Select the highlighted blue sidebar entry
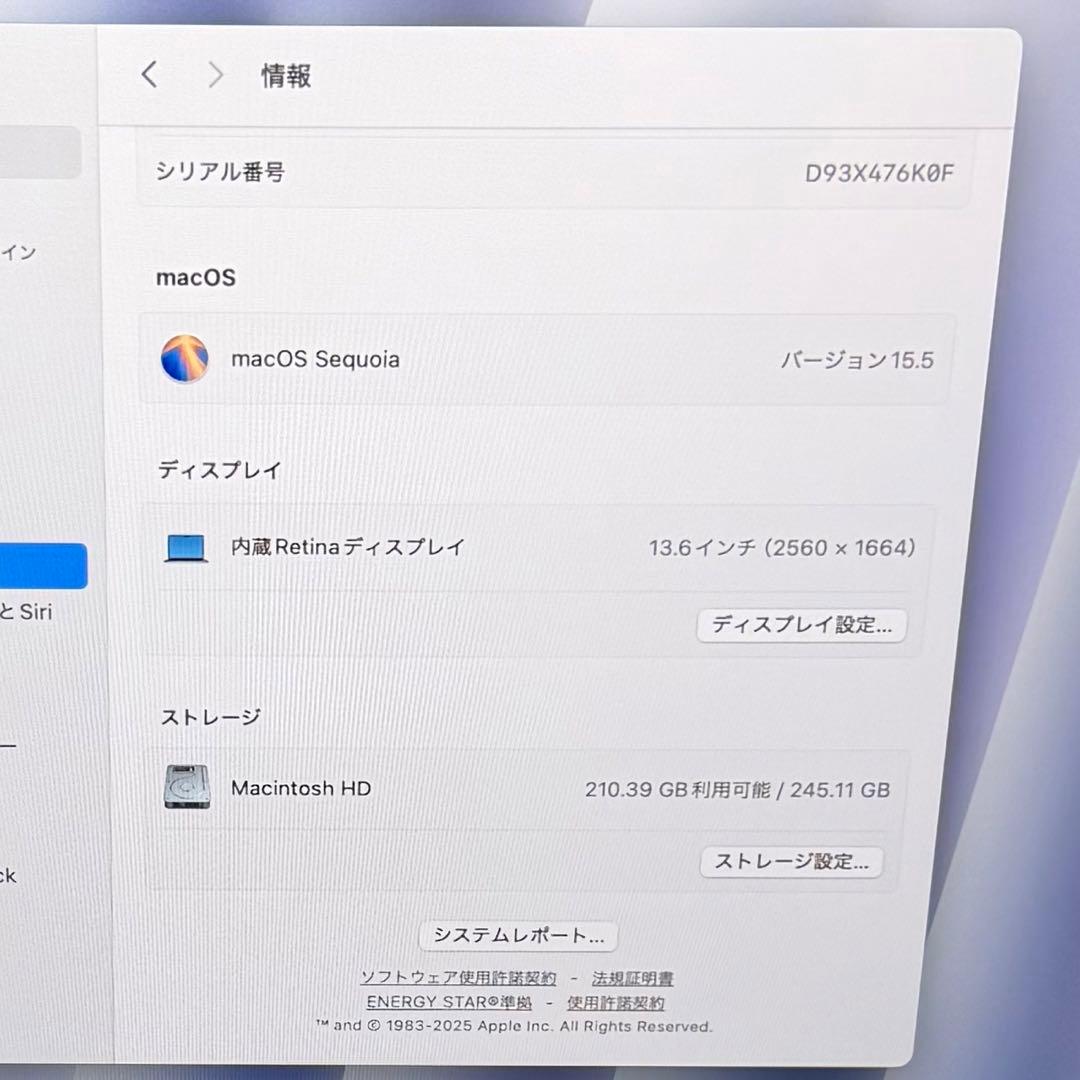The width and height of the screenshot is (1080, 1080). click(44, 566)
